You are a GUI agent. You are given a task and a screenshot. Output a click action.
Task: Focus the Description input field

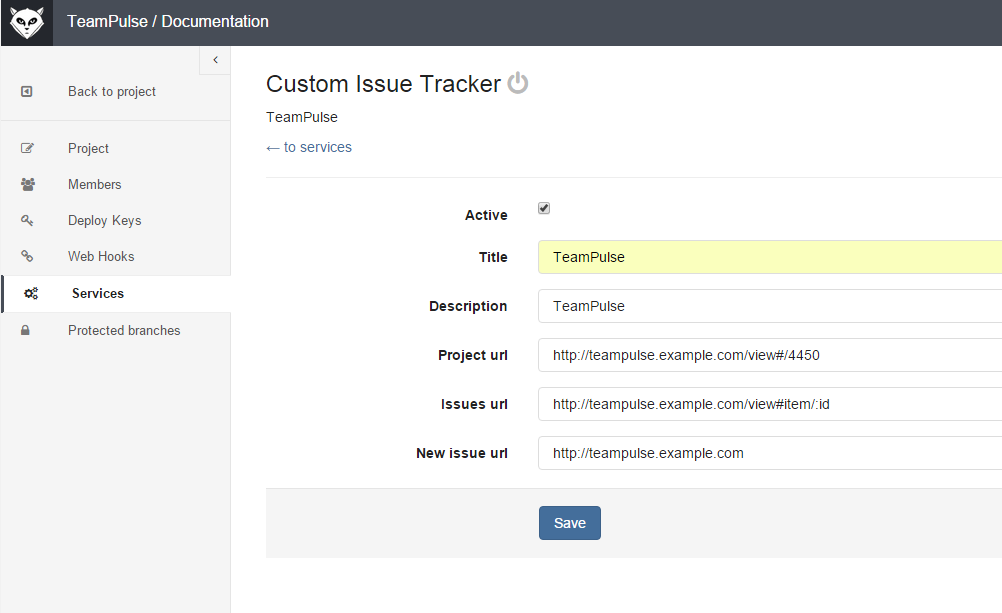point(769,306)
